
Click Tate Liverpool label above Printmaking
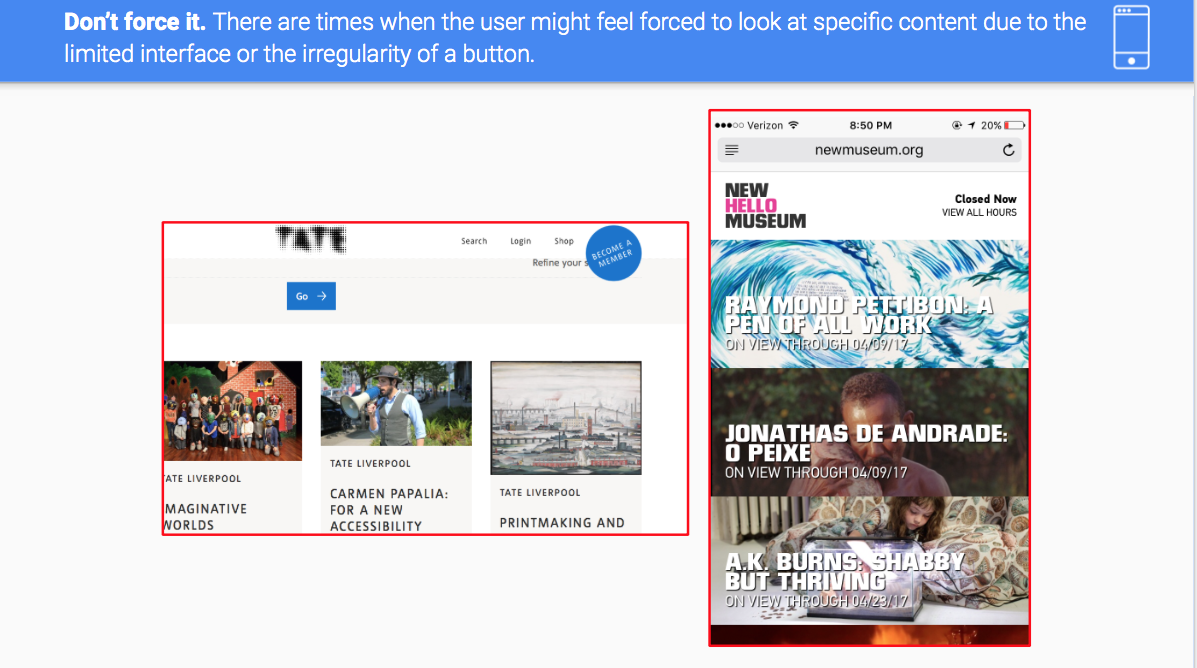(x=540, y=492)
